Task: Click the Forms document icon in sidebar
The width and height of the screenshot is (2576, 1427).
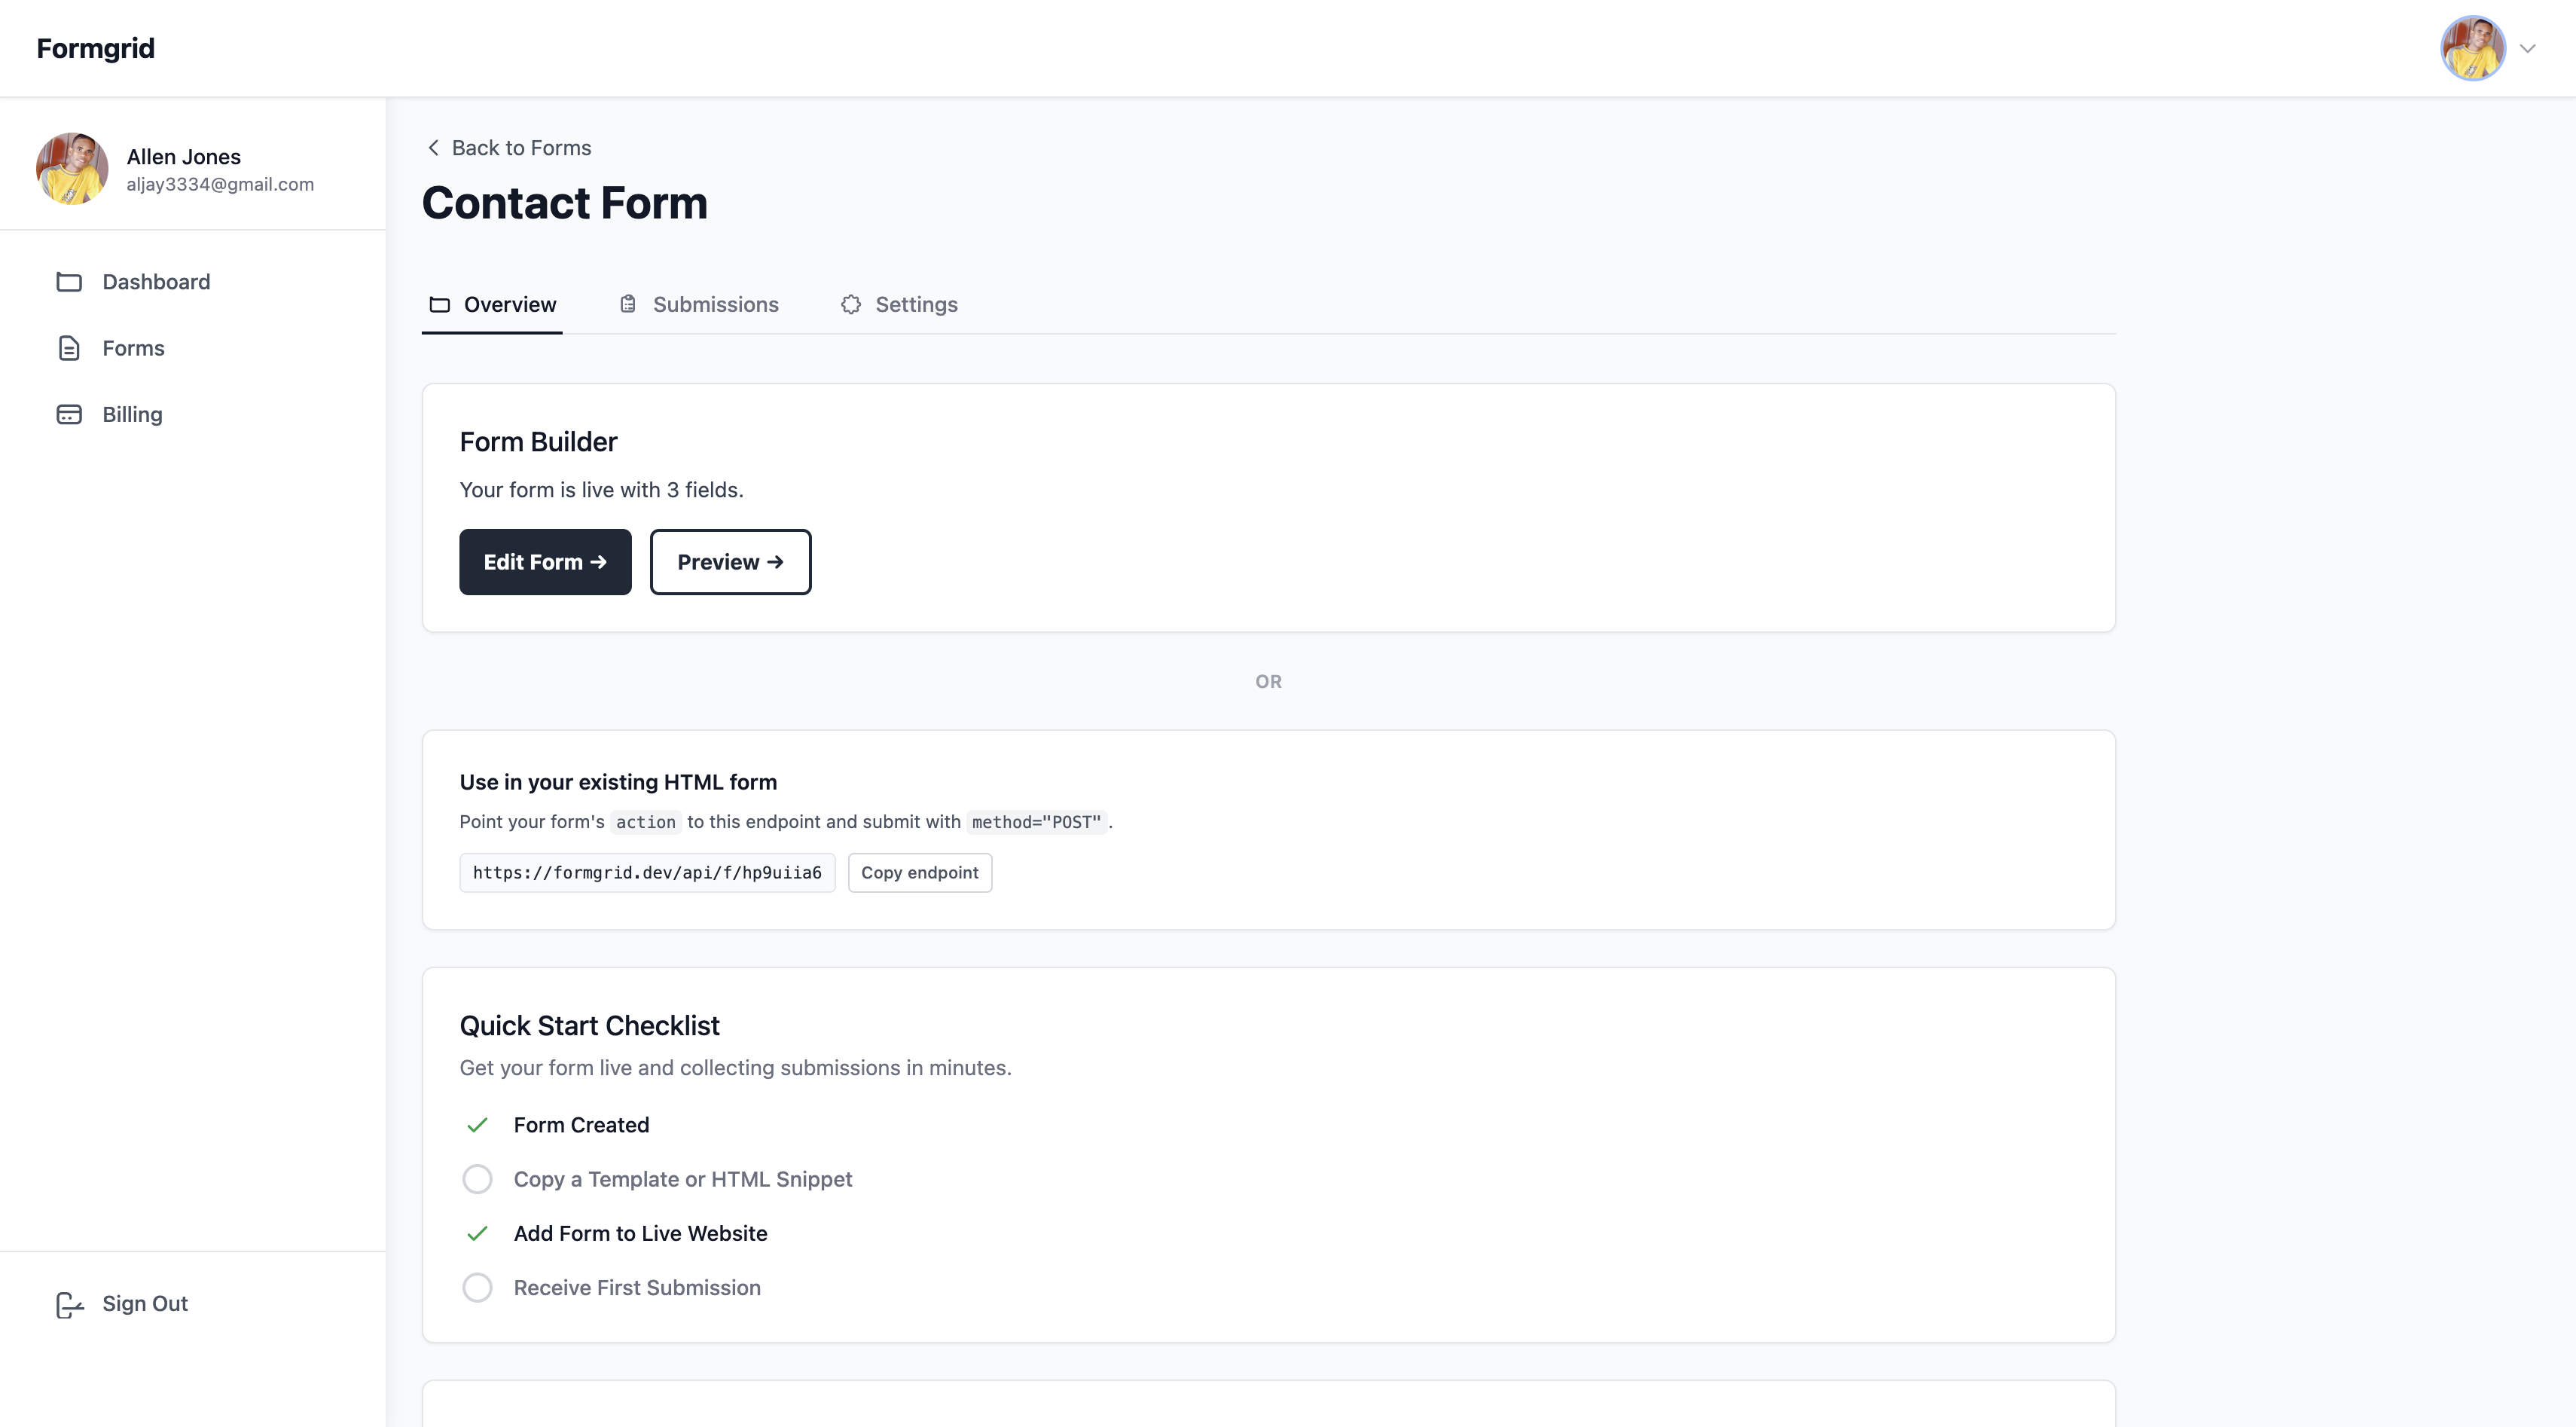Action: click(x=69, y=348)
